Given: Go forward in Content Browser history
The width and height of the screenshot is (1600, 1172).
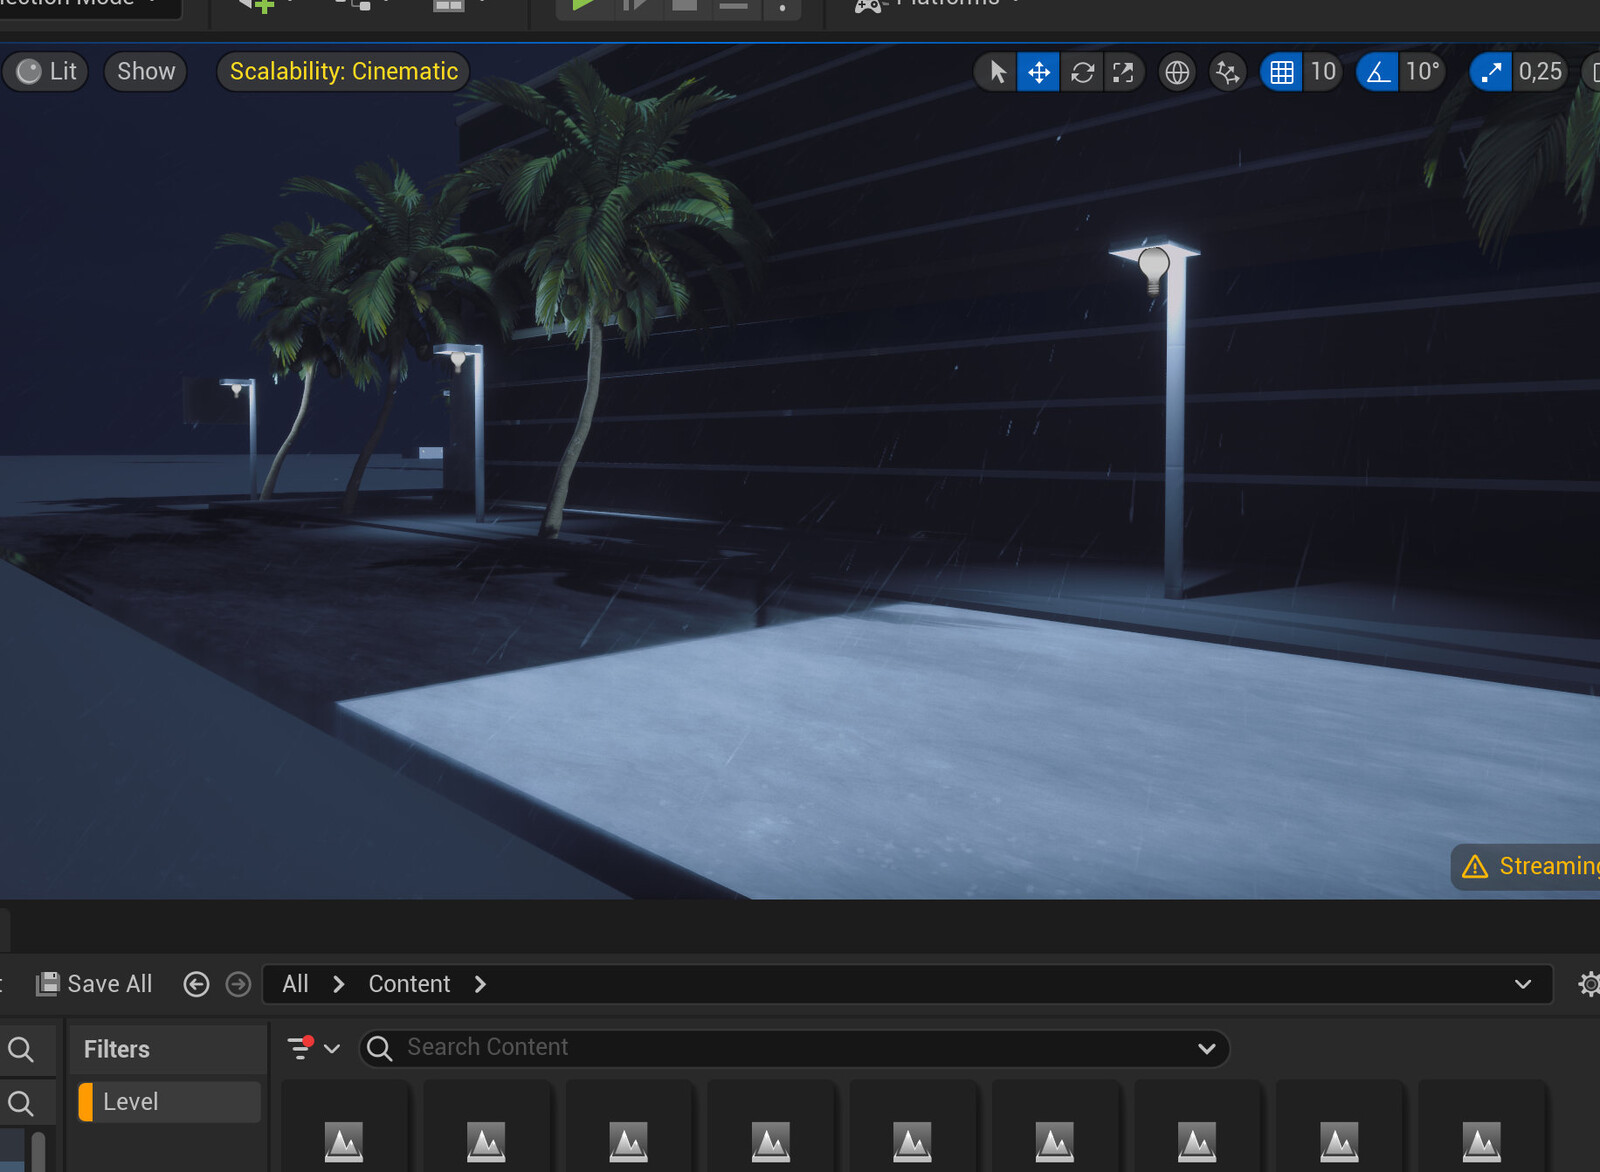Looking at the screenshot, I should coord(238,984).
